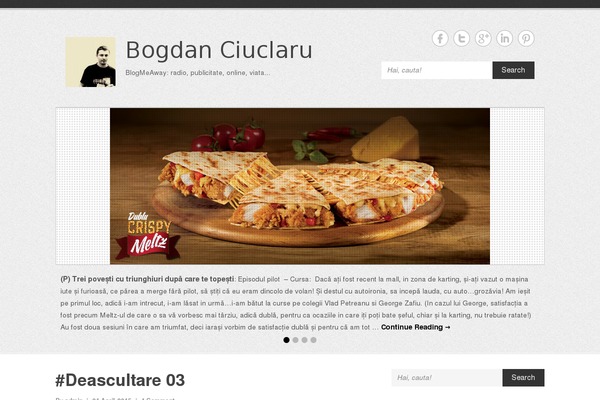Follow the Continue Reading link
The width and height of the screenshot is (600, 400).
pos(416,327)
